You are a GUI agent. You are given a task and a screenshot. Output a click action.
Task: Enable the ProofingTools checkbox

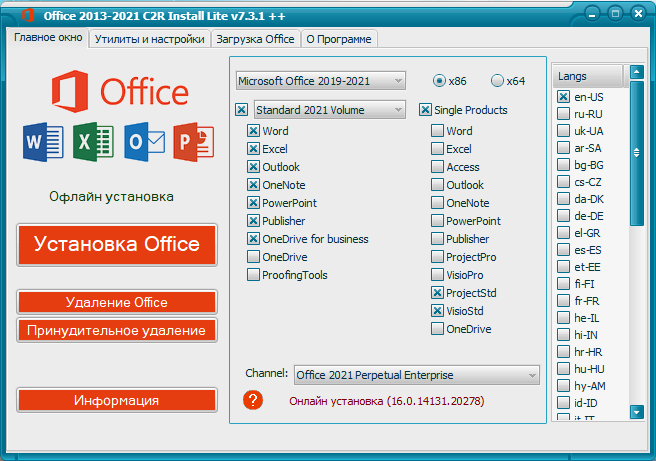coord(254,275)
